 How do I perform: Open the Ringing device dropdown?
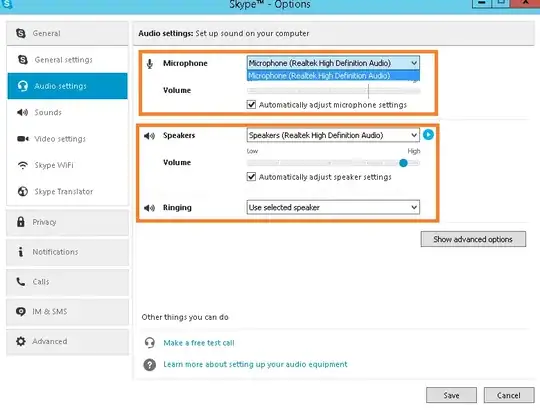point(333,207)
